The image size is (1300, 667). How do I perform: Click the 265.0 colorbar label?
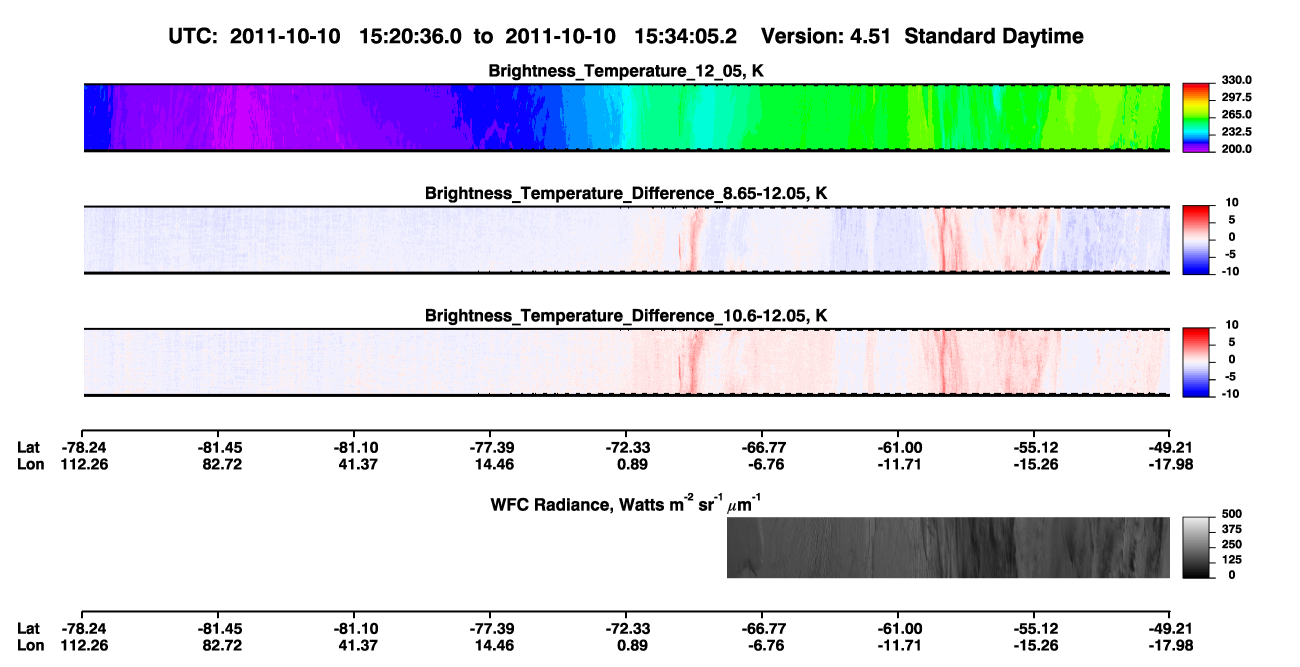point(1236,115)
